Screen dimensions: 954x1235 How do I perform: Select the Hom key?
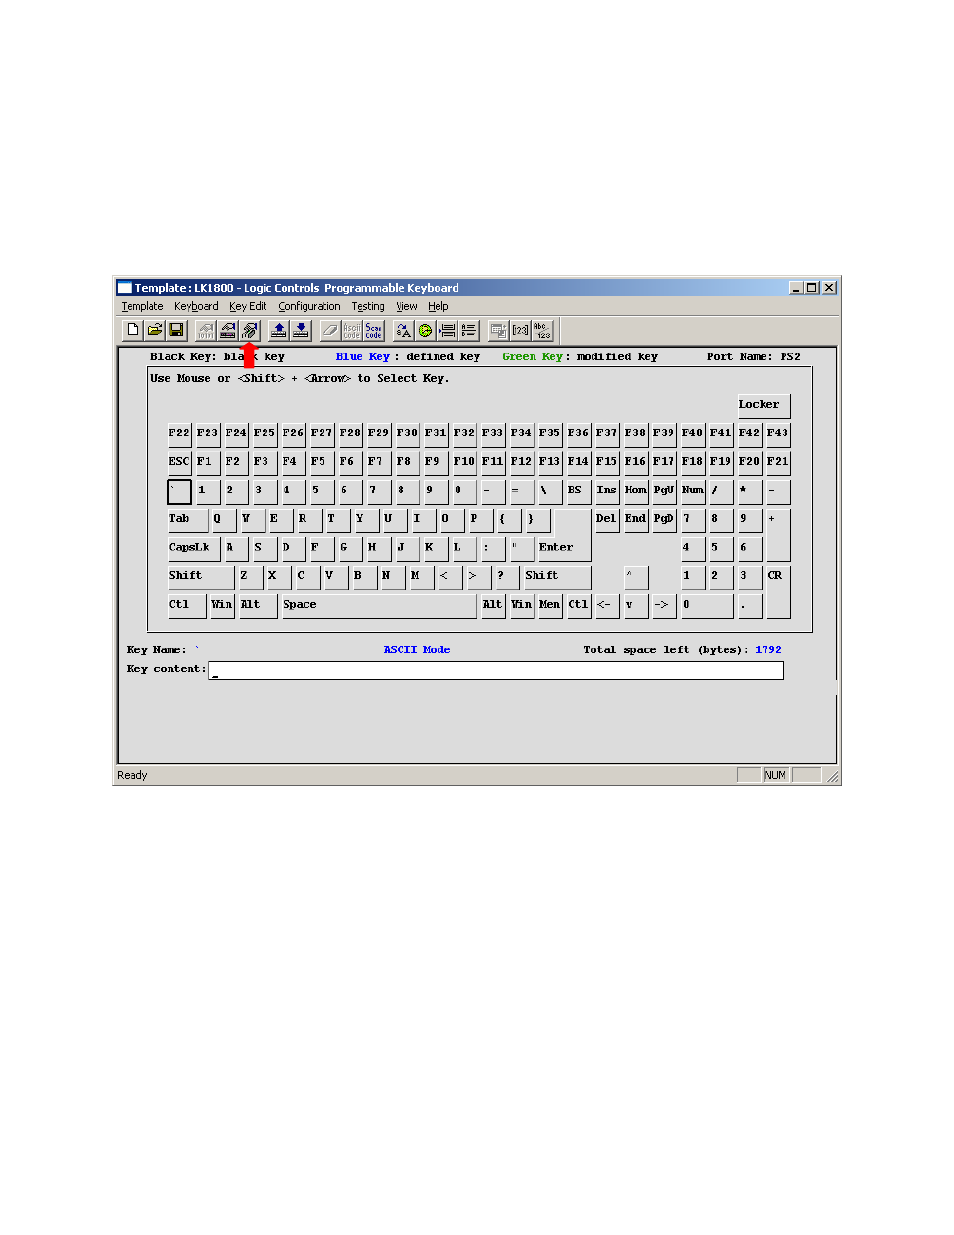point(636,491)
